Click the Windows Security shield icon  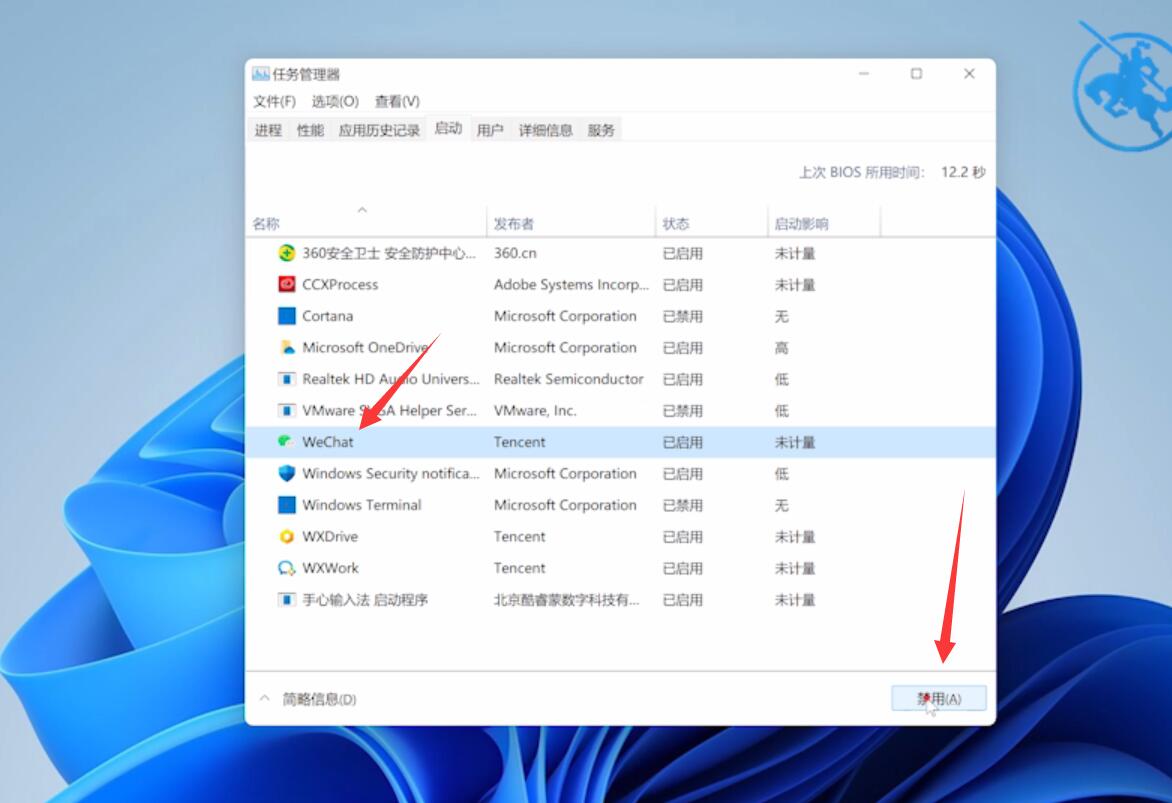[286, 473]
